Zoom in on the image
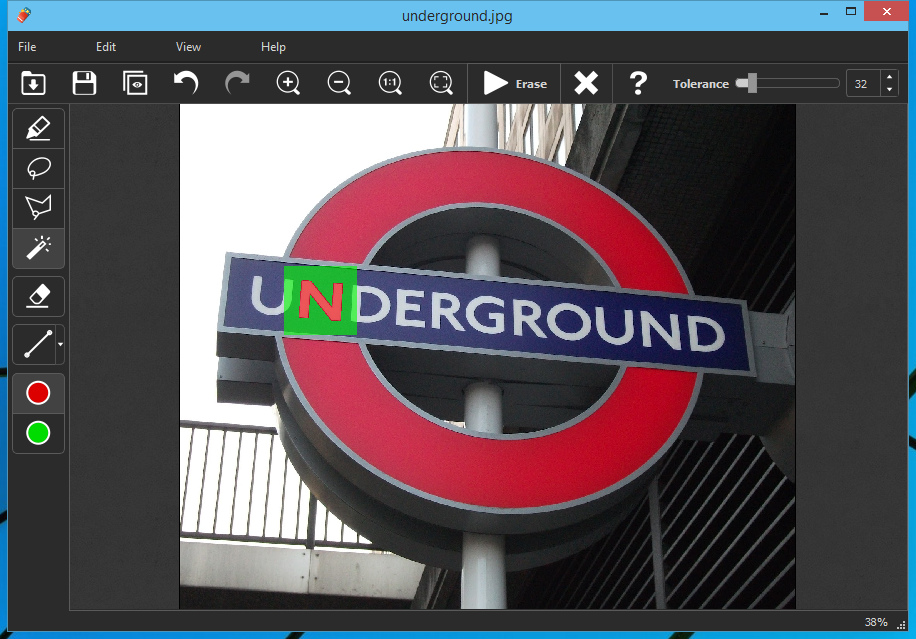Screen dimensions: 916x639 pyautogui.click(x=288, y=84)
